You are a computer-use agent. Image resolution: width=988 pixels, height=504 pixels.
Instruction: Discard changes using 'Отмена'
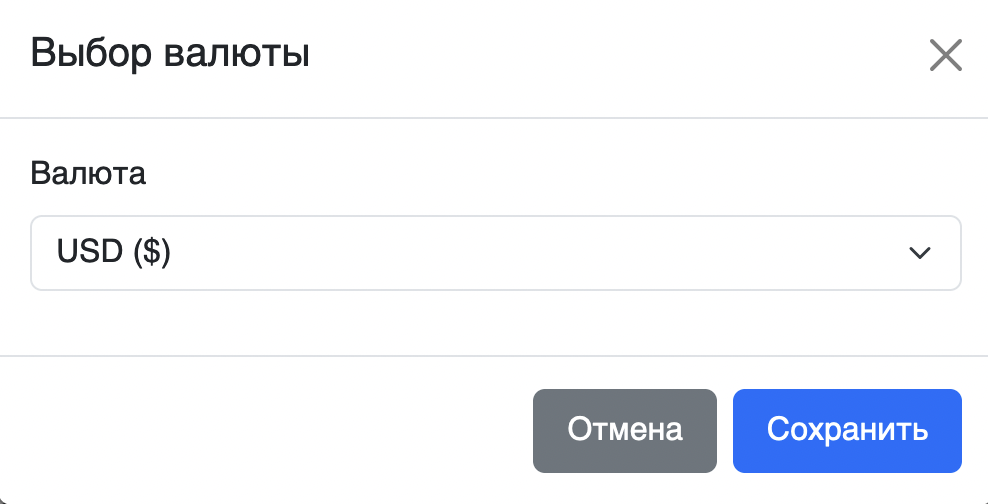624,430
